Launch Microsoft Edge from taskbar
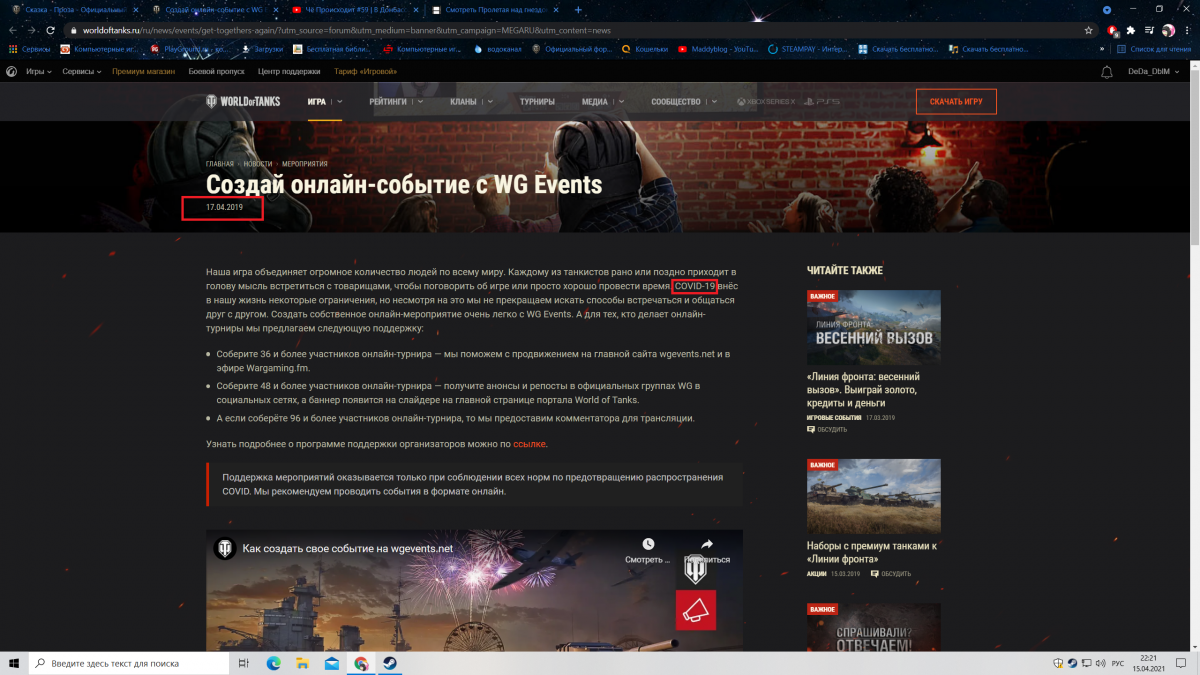This screenshot has width=1200, height=675. point(273,663)
